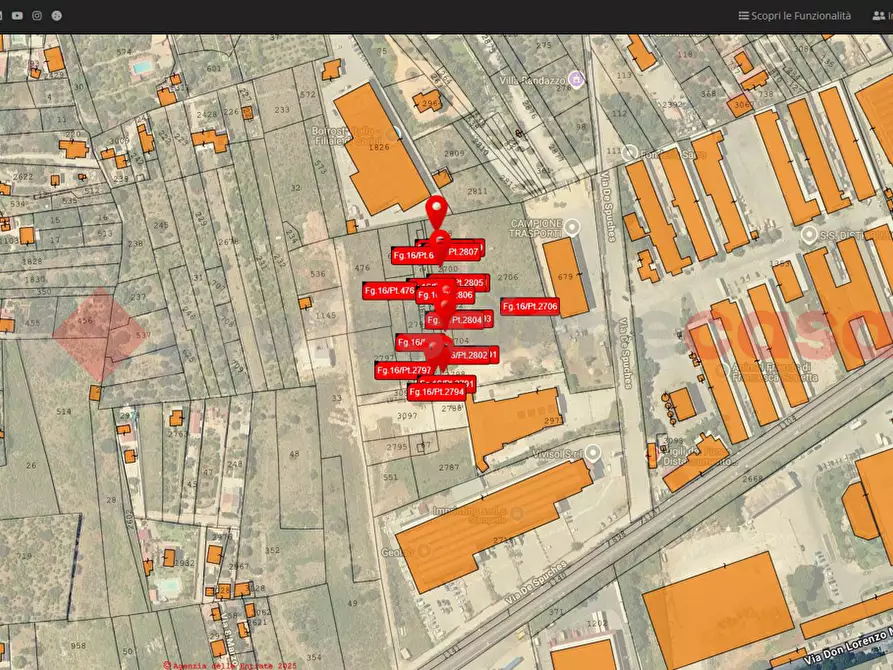Click the S.S. Distribuzione place marker
This screenshot has height=670, width=893.
point(809,234)
